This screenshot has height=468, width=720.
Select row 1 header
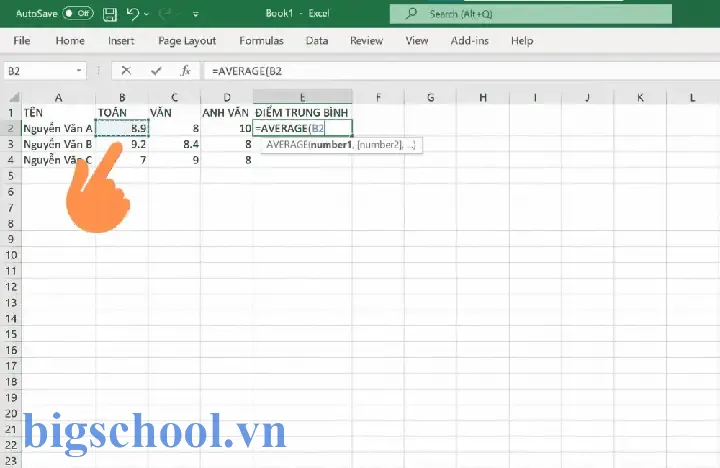(11, 113)
